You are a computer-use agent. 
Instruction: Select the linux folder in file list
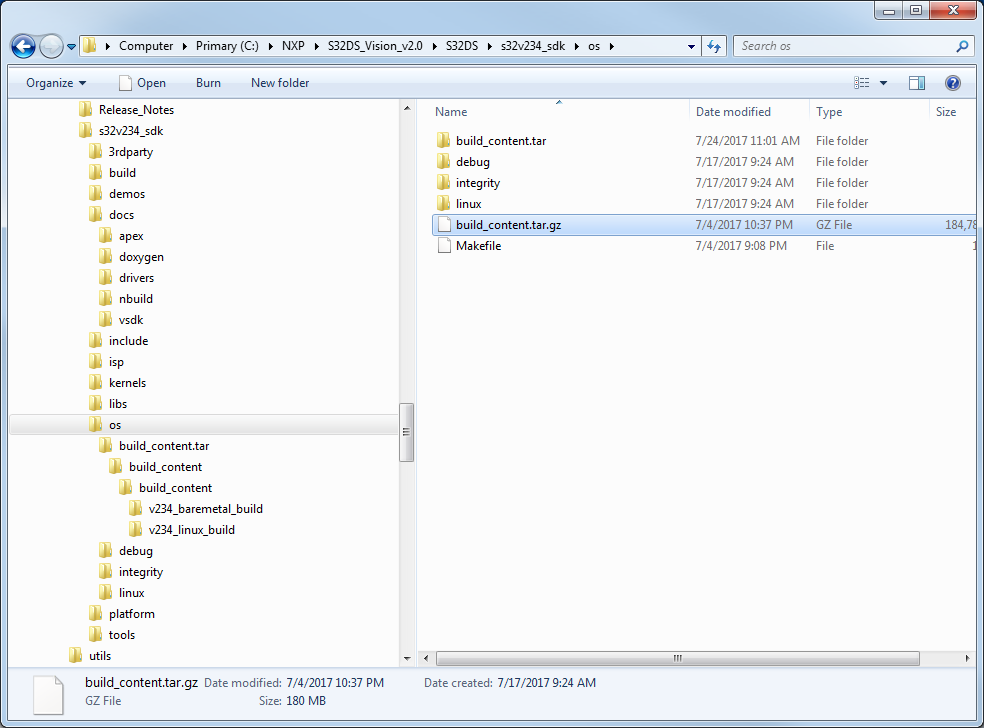point(468,204)
